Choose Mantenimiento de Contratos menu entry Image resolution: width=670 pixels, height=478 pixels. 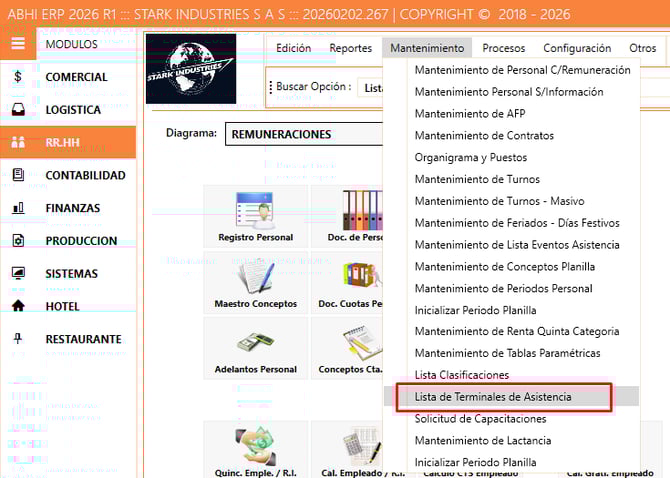coord(484,136)
